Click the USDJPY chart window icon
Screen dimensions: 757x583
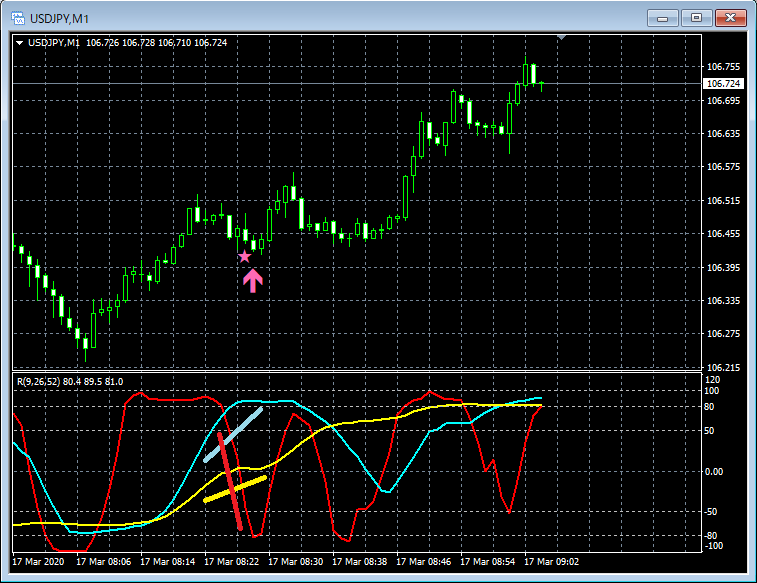[18, 18]
